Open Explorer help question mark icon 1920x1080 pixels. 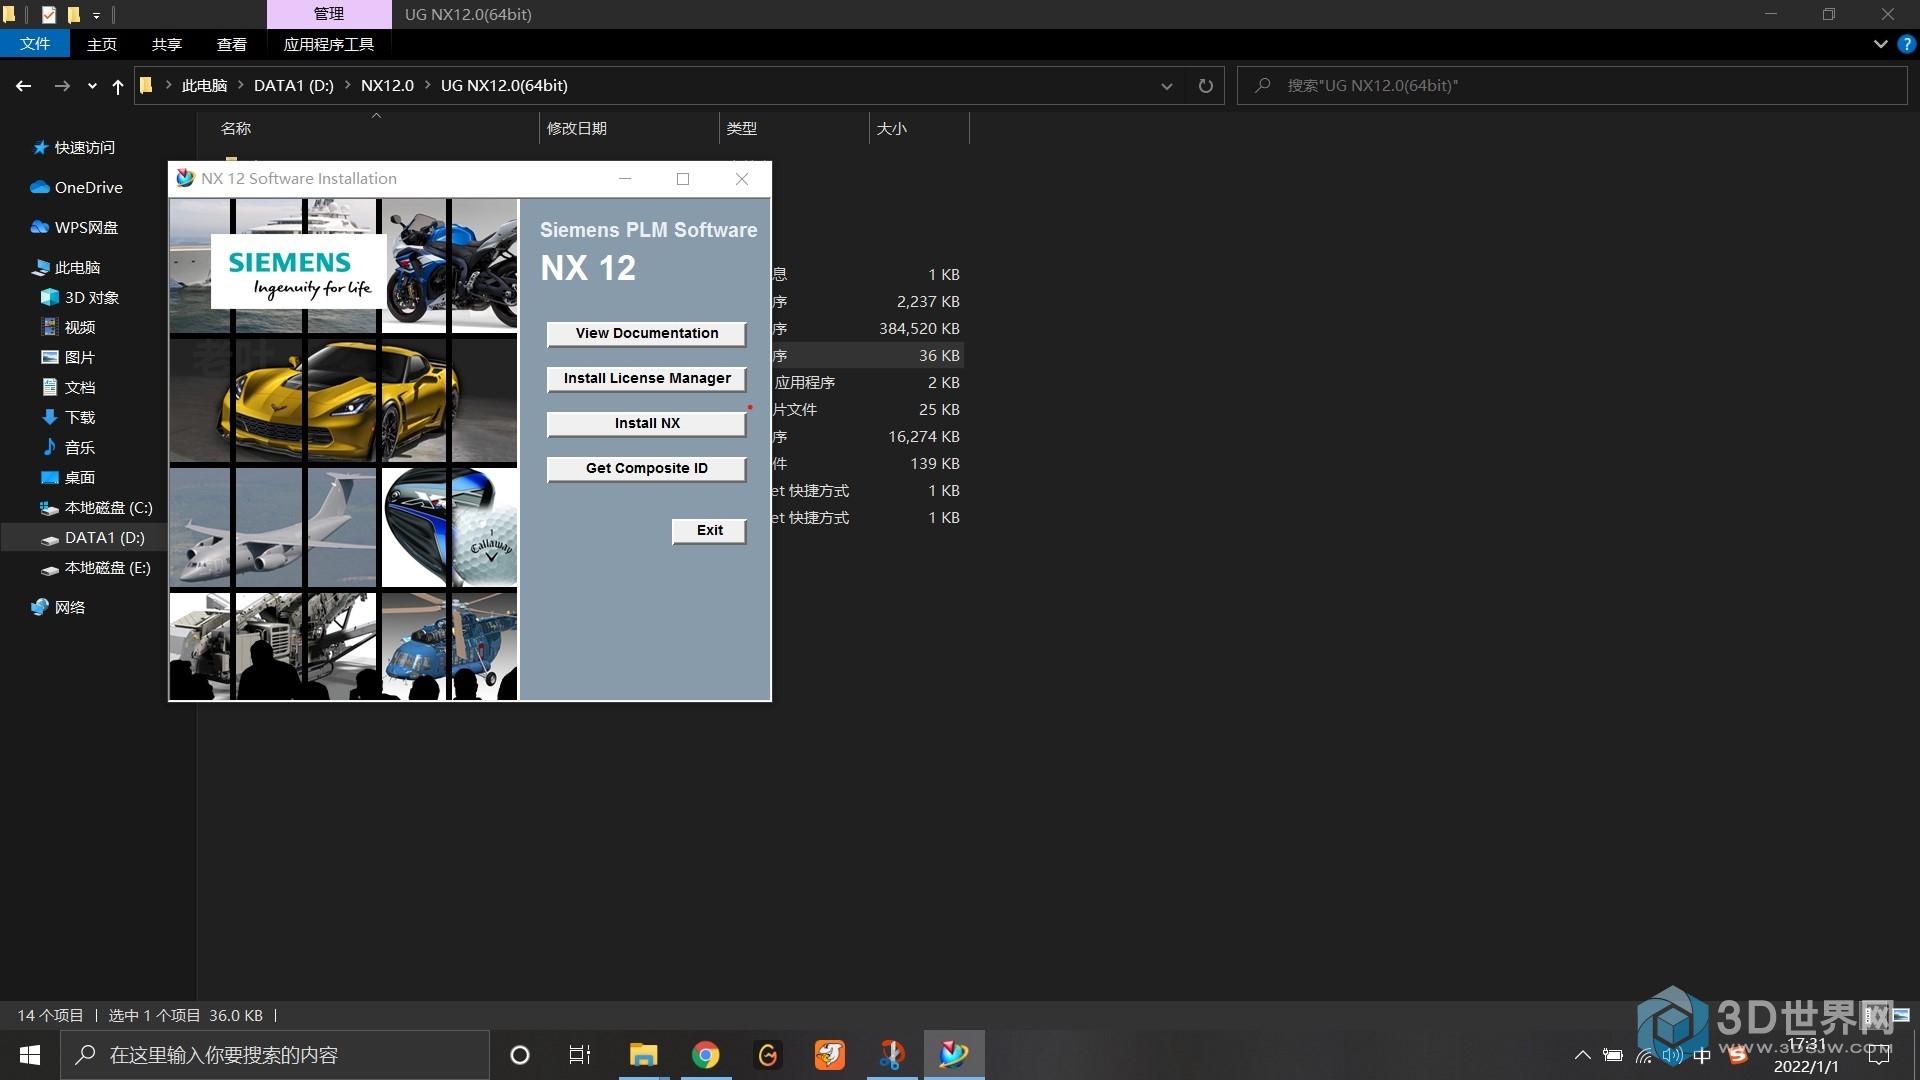click(x=1906, y=44)
